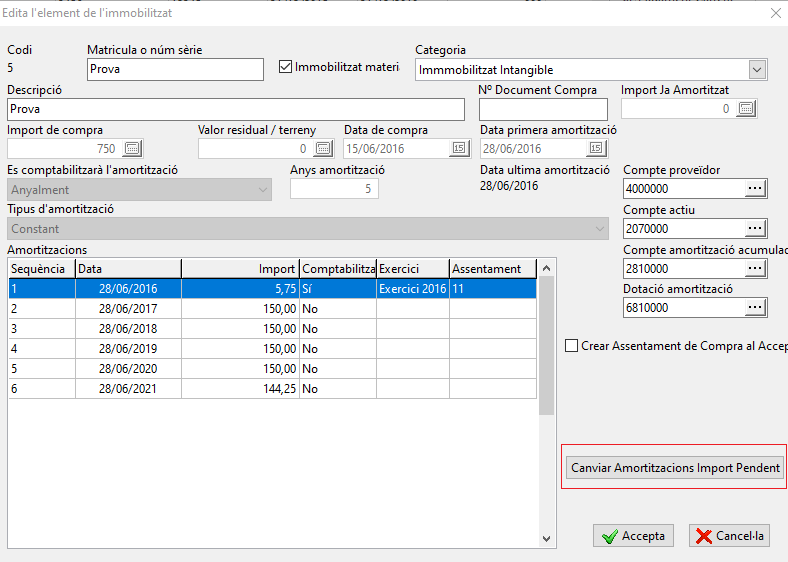
Task: Click the Matricula o núm sèrie field
Action: [175, 69]
